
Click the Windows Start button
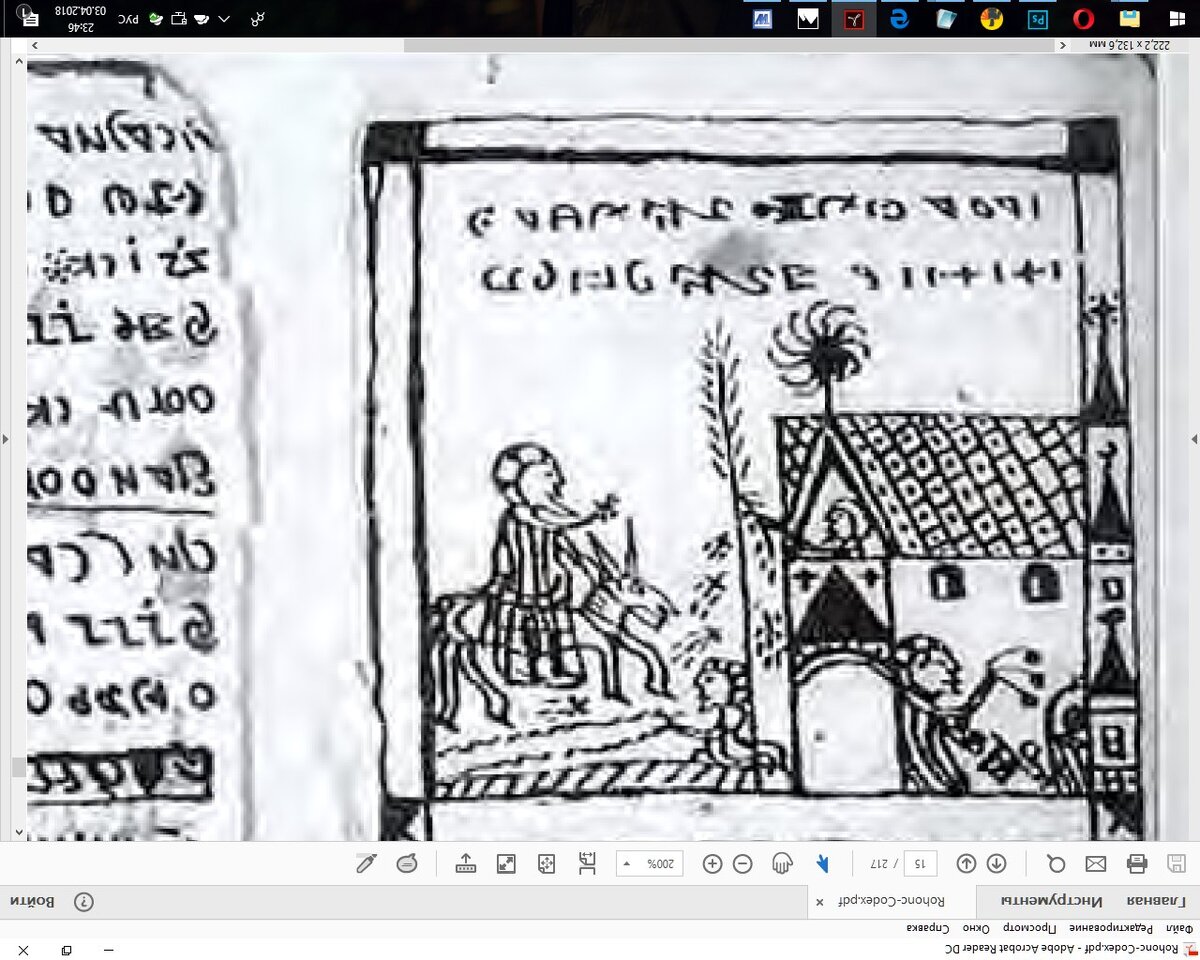[x=1177, y=18]
